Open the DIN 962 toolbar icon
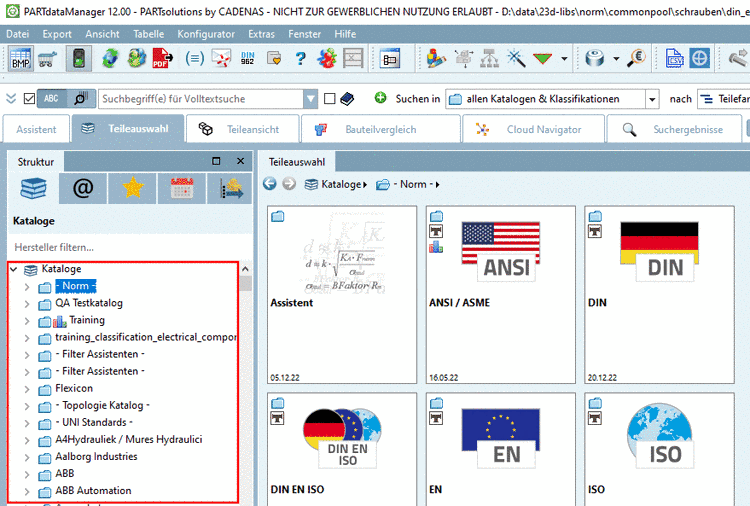The width and height of the screenshot is (750, 506). click(x=247, y=59)
